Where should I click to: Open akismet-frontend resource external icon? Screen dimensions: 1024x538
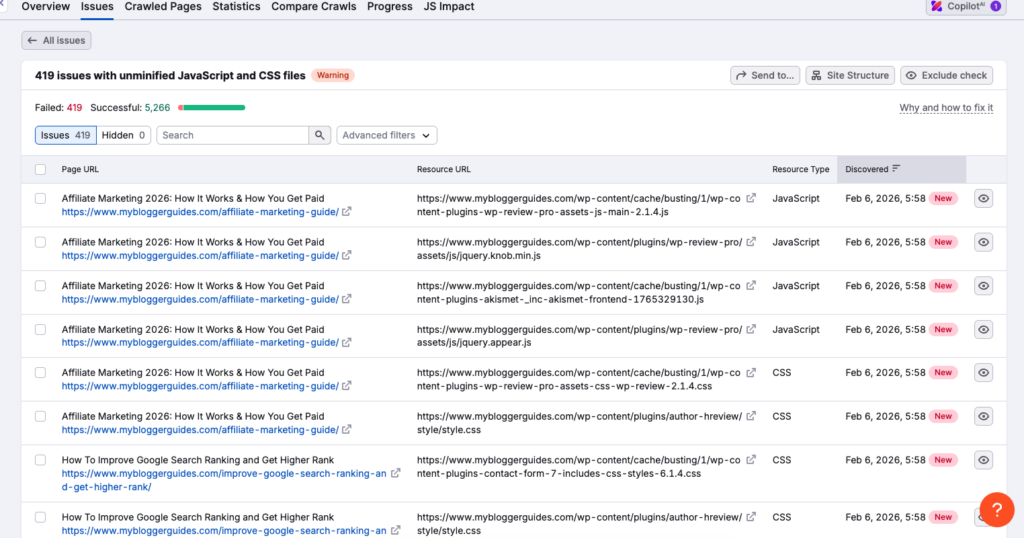(751, 285)
